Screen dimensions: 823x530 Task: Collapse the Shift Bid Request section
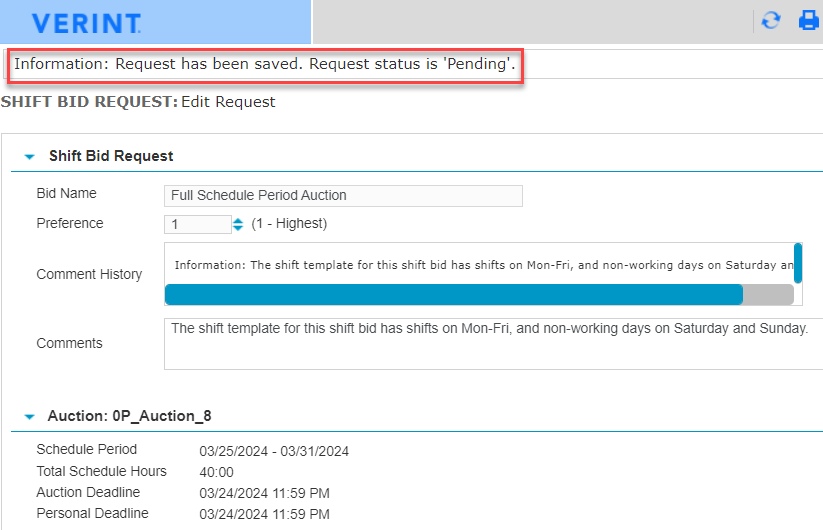[x=29, y=157]
